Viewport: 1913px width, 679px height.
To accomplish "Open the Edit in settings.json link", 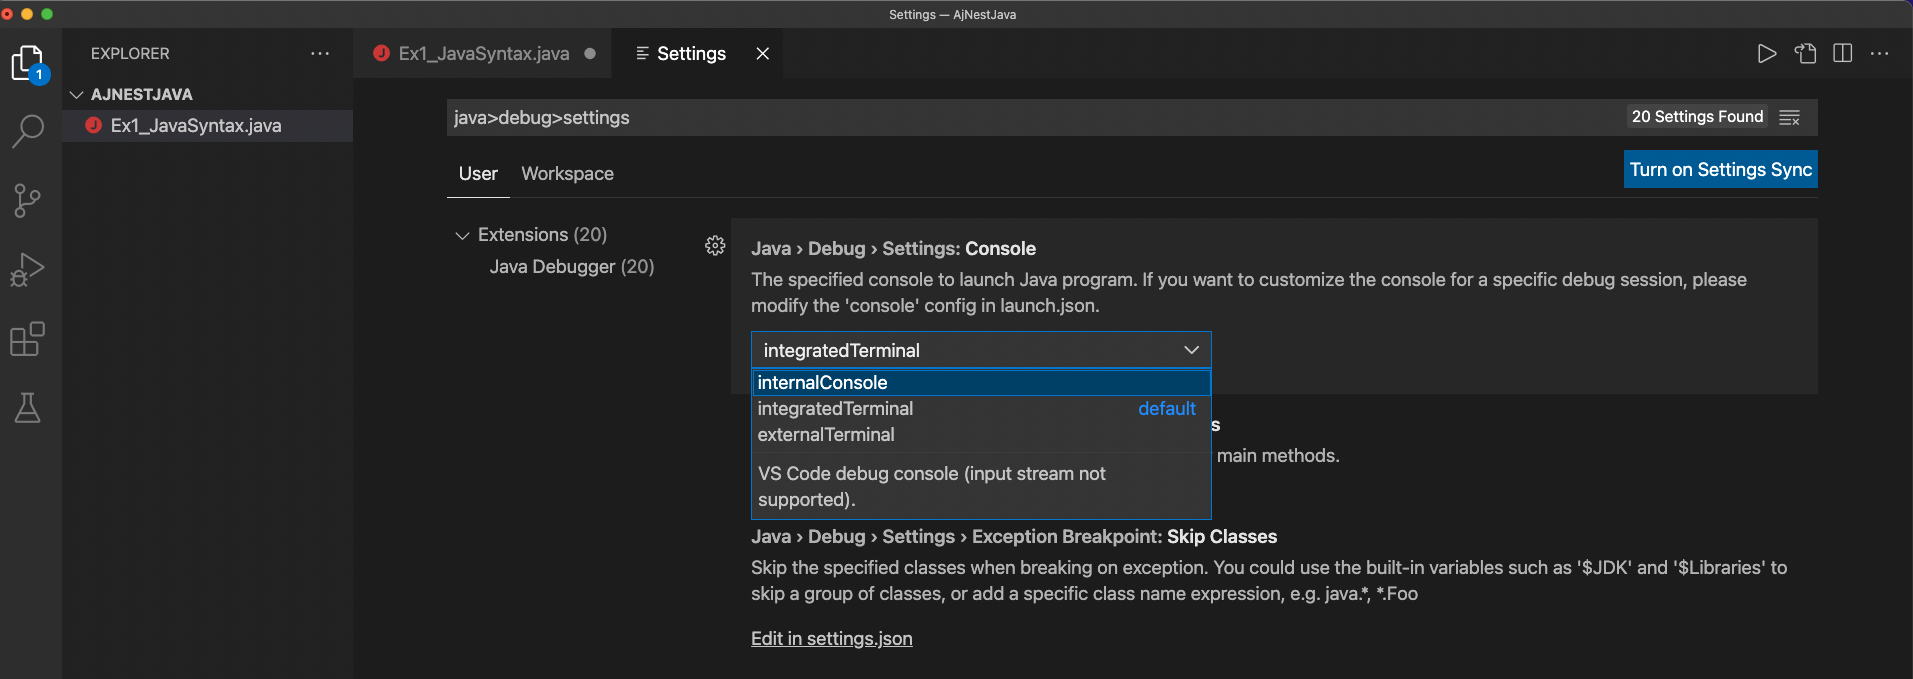I will [831, 639].
